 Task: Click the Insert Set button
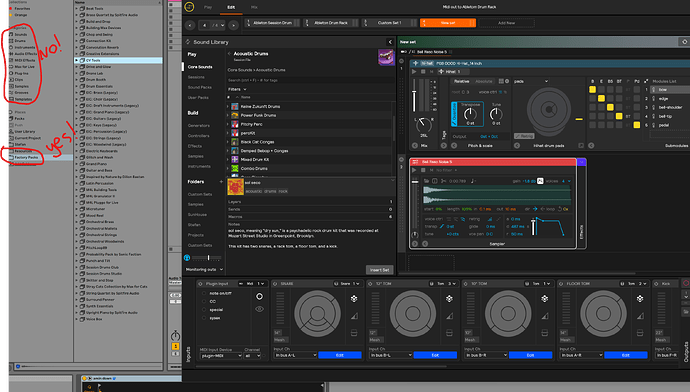(379, 270)
